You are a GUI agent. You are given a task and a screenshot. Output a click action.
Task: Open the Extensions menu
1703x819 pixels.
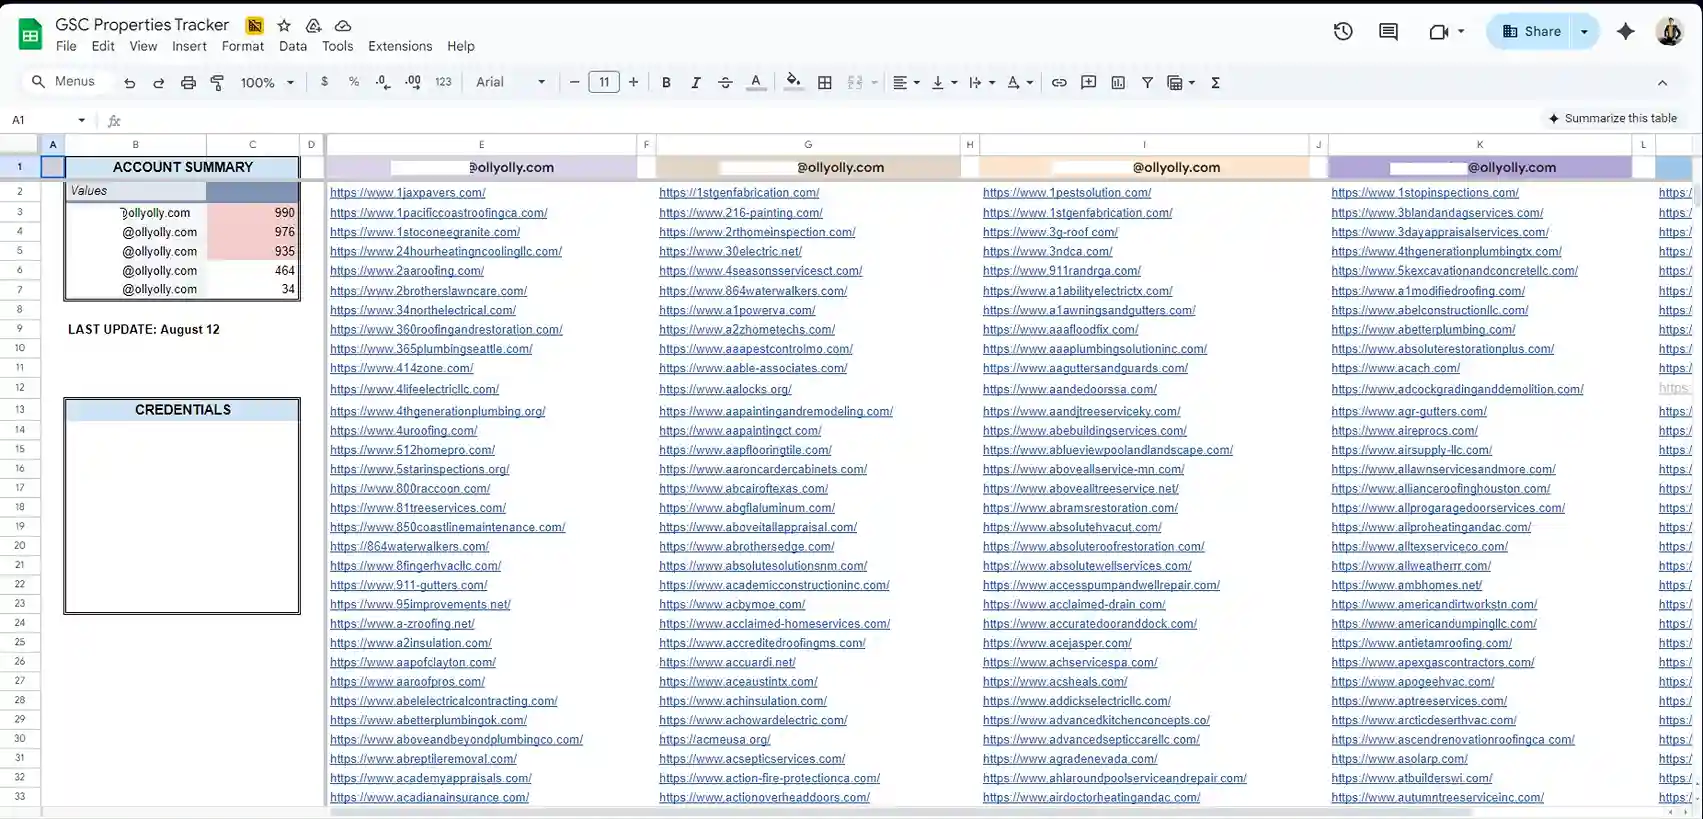tap(400, 46)
